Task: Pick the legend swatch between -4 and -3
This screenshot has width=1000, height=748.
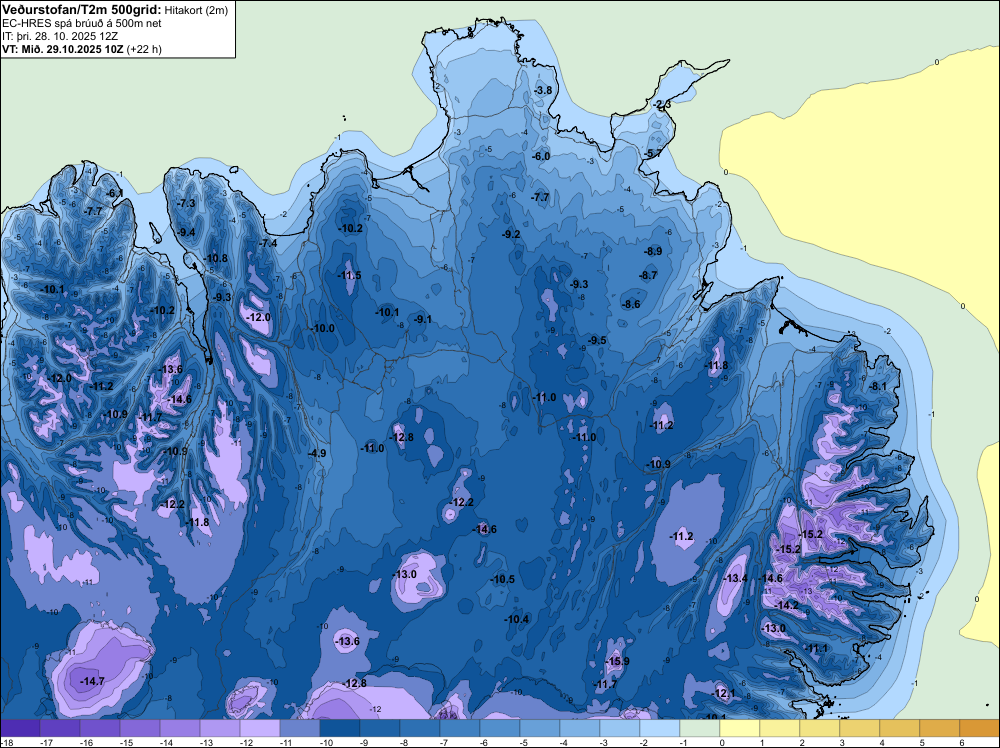Action: (580, 728)
